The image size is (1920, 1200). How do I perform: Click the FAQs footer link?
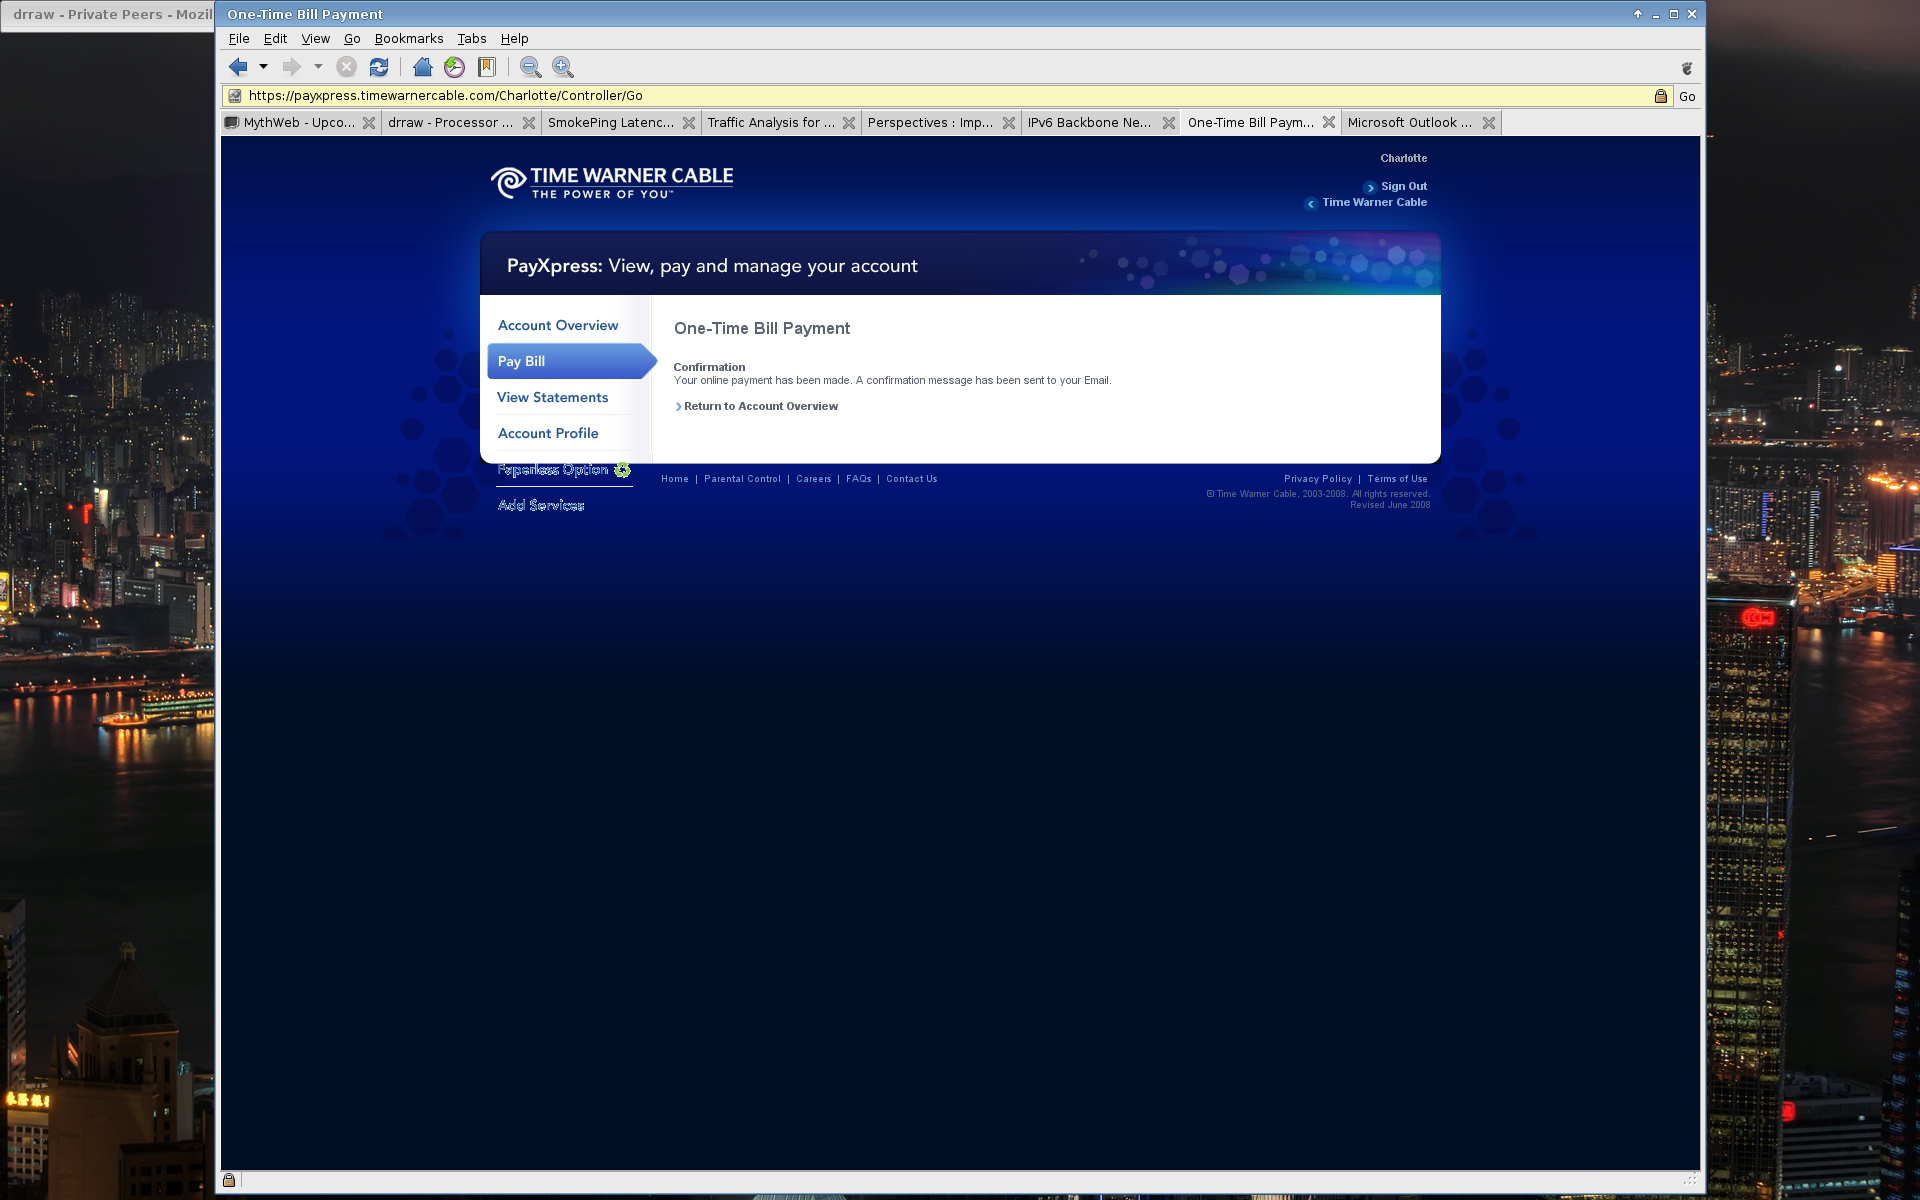859,479
